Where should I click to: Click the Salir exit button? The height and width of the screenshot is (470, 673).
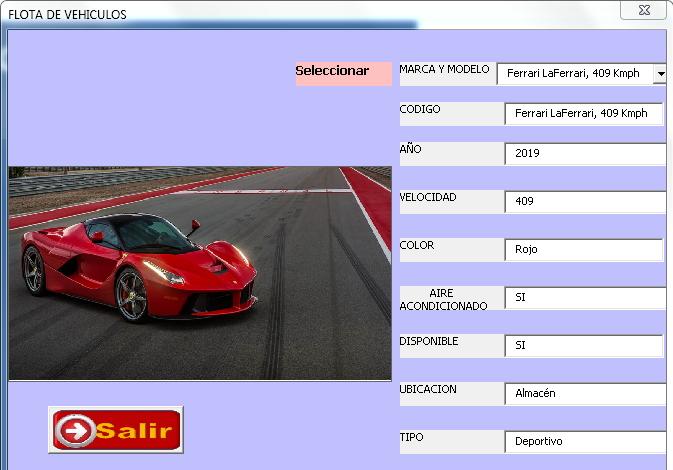pos(116,430)
